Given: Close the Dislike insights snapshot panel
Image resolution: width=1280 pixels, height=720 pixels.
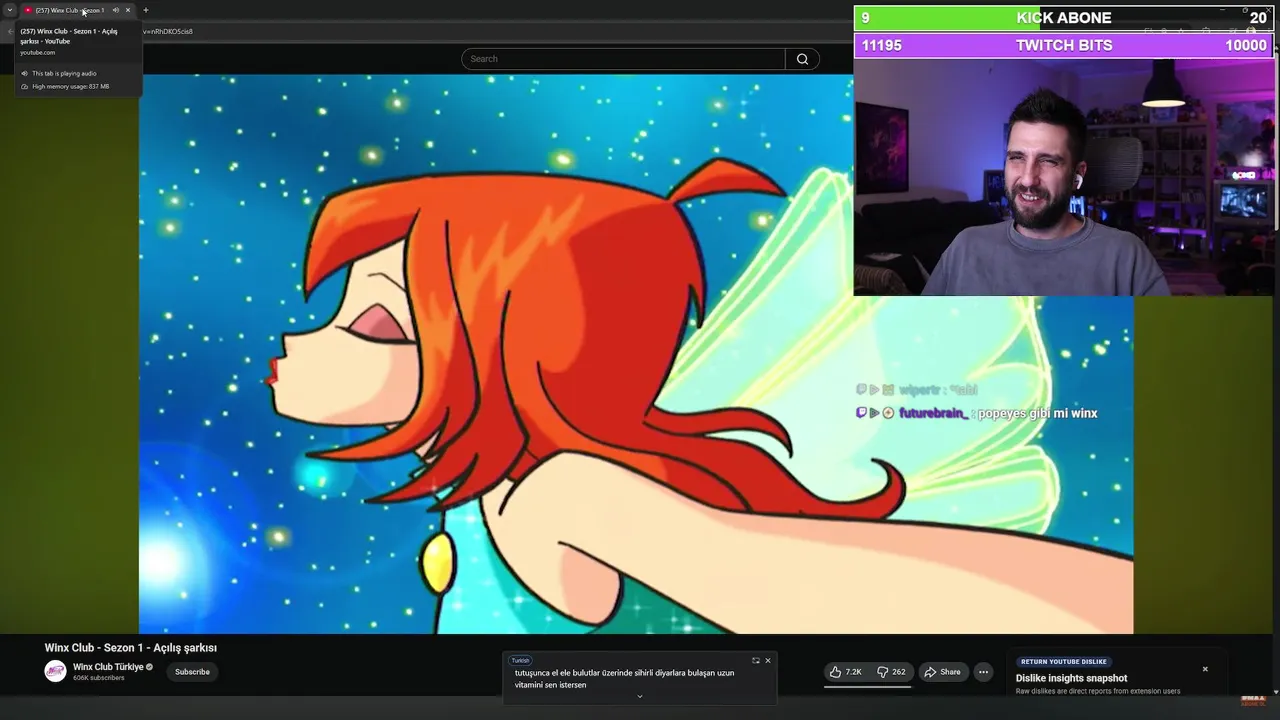Looking at the screenshot, I should point(1205,669).
